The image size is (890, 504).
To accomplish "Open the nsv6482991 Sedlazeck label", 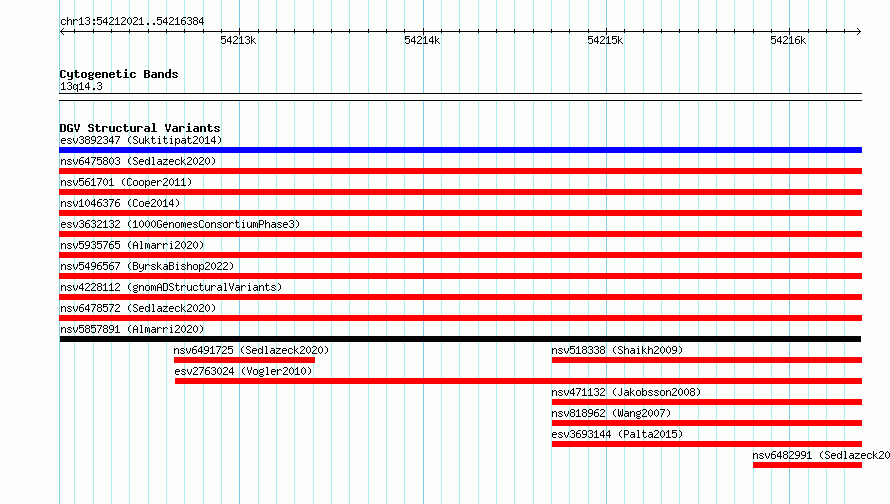I will [x=821, y=455].
